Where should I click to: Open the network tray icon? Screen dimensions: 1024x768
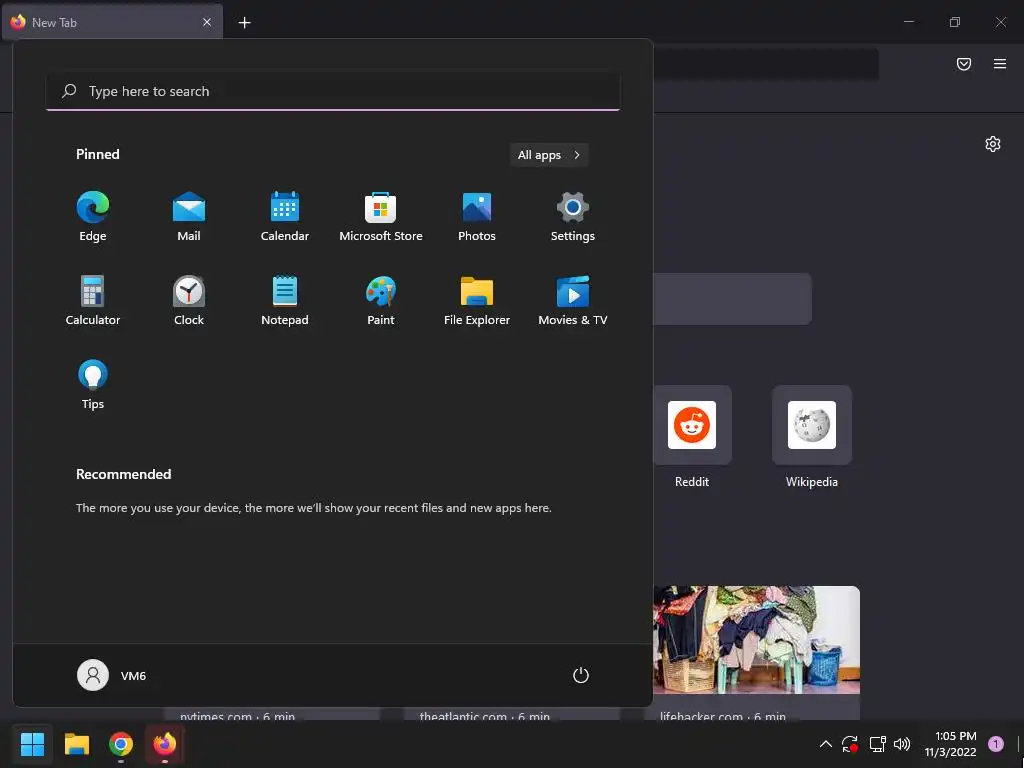pyautogui.click(x=877, y=744)
